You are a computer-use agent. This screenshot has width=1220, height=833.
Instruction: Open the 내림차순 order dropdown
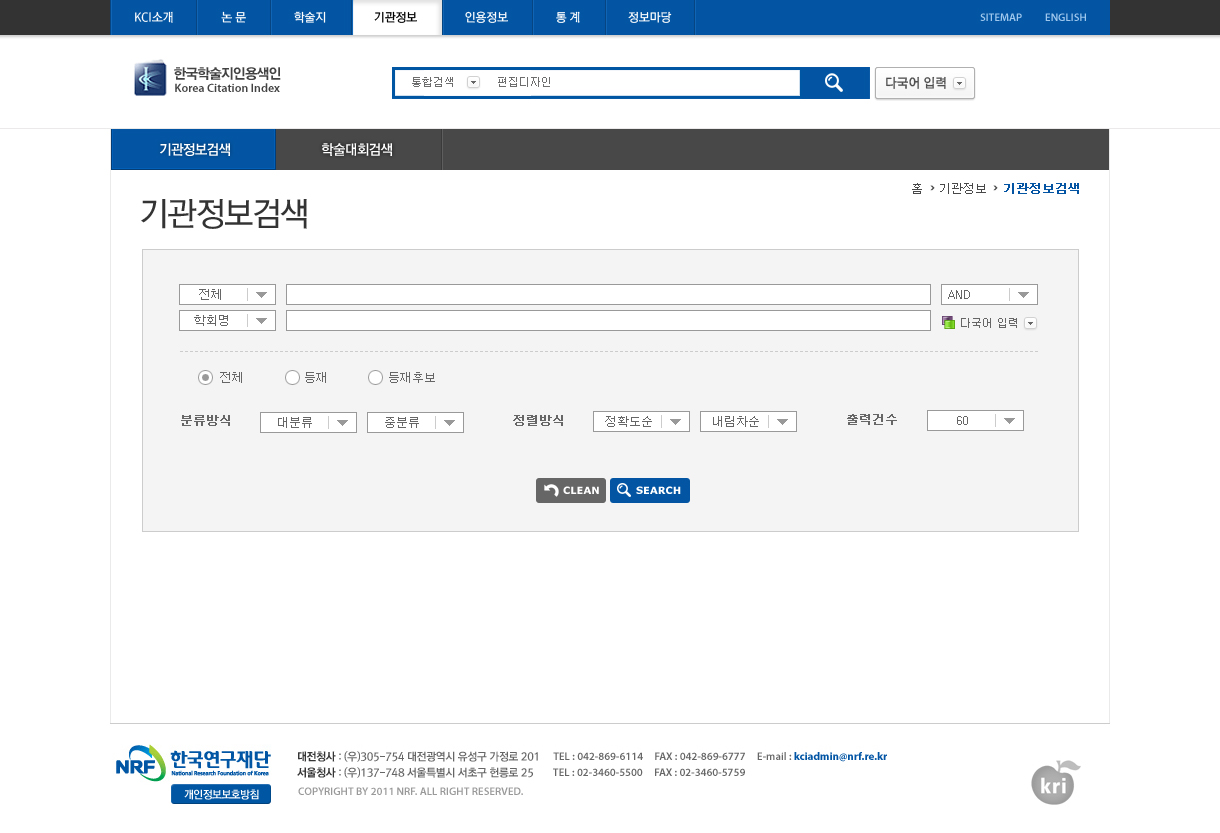(x=748, y=421)
